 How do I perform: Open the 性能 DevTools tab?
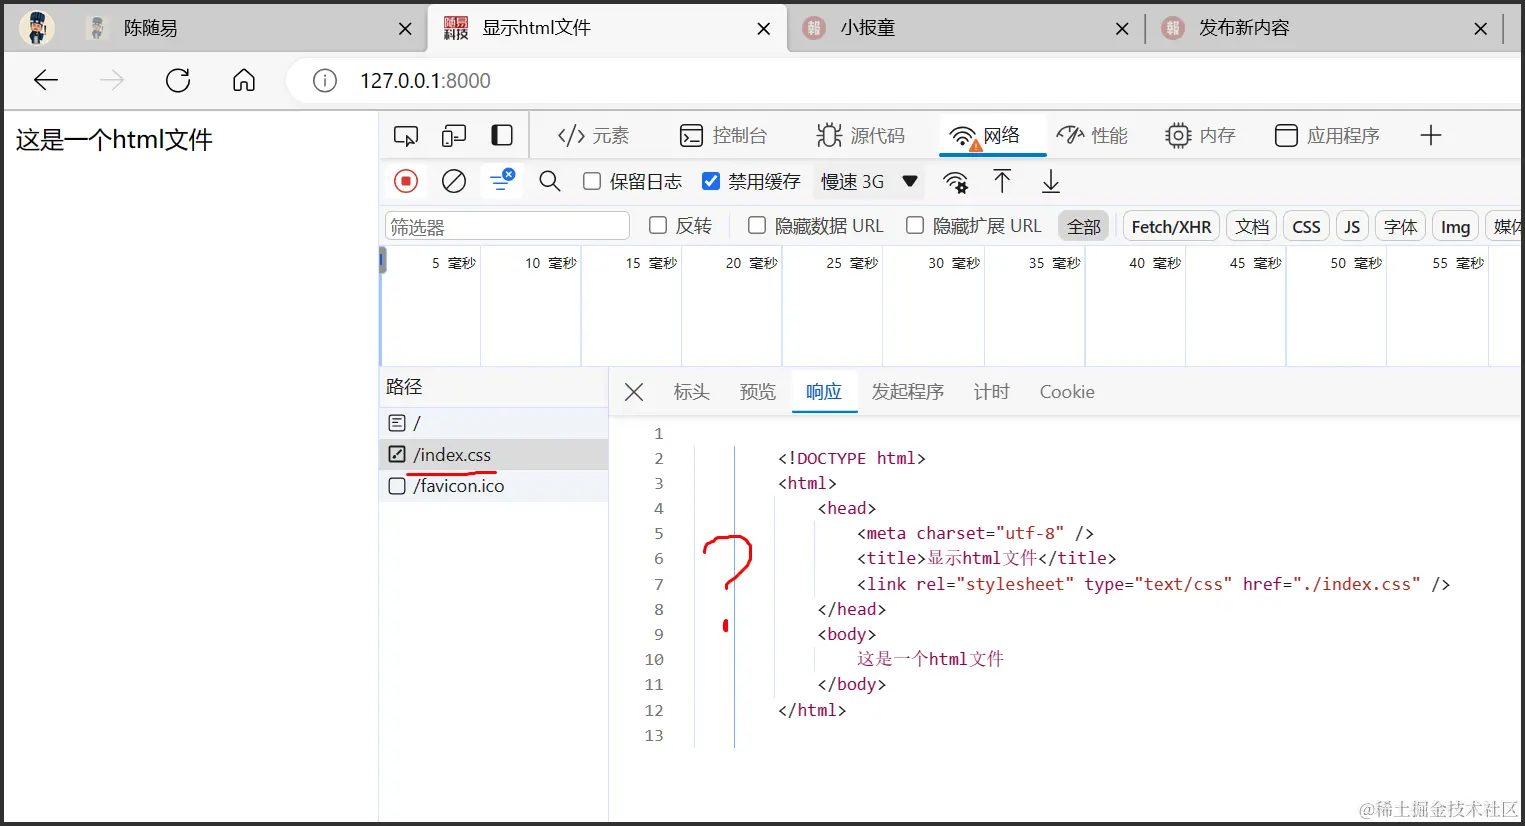[x=1092, y=135]
